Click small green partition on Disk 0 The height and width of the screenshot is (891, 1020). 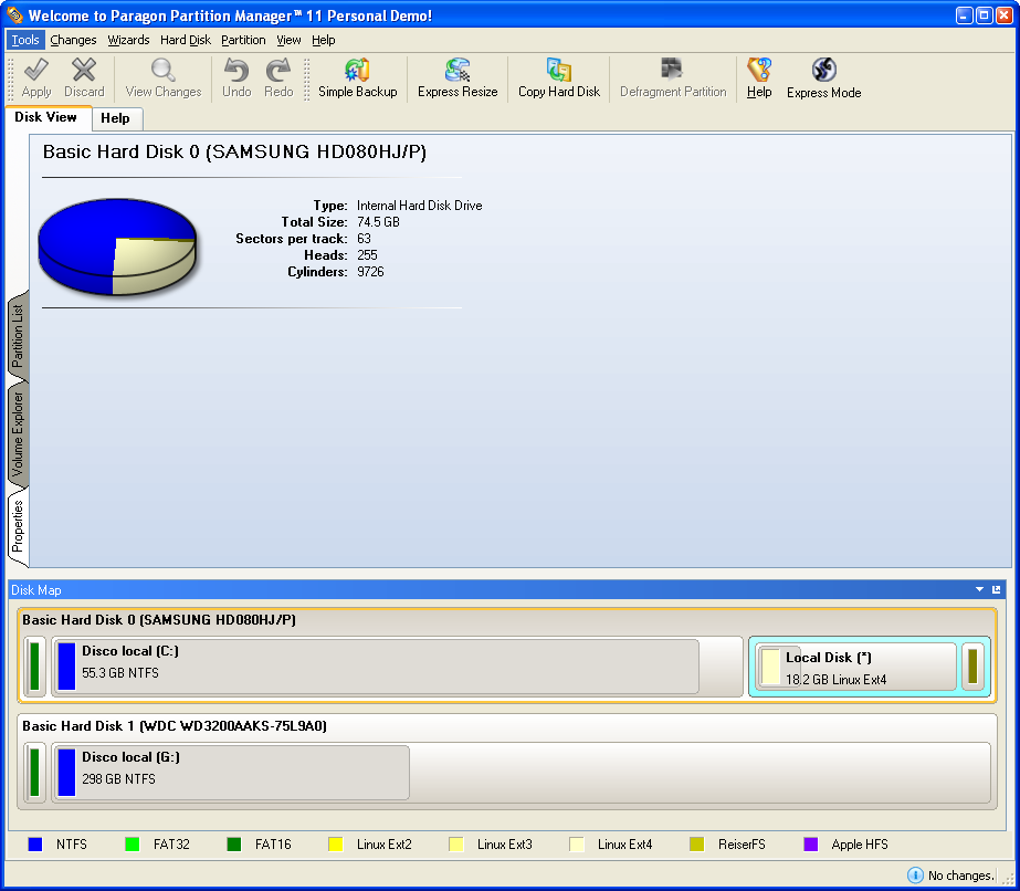pos(34,667)
